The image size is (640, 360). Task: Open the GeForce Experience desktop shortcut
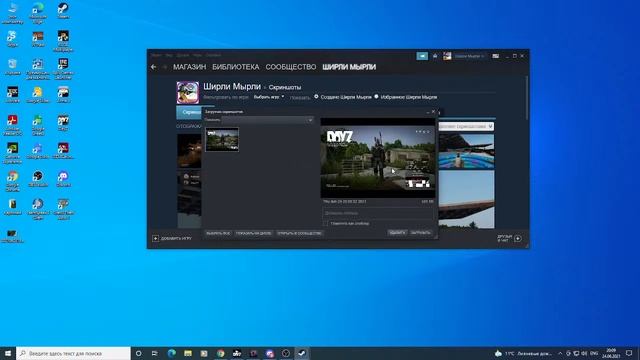[x=13, y=153]
